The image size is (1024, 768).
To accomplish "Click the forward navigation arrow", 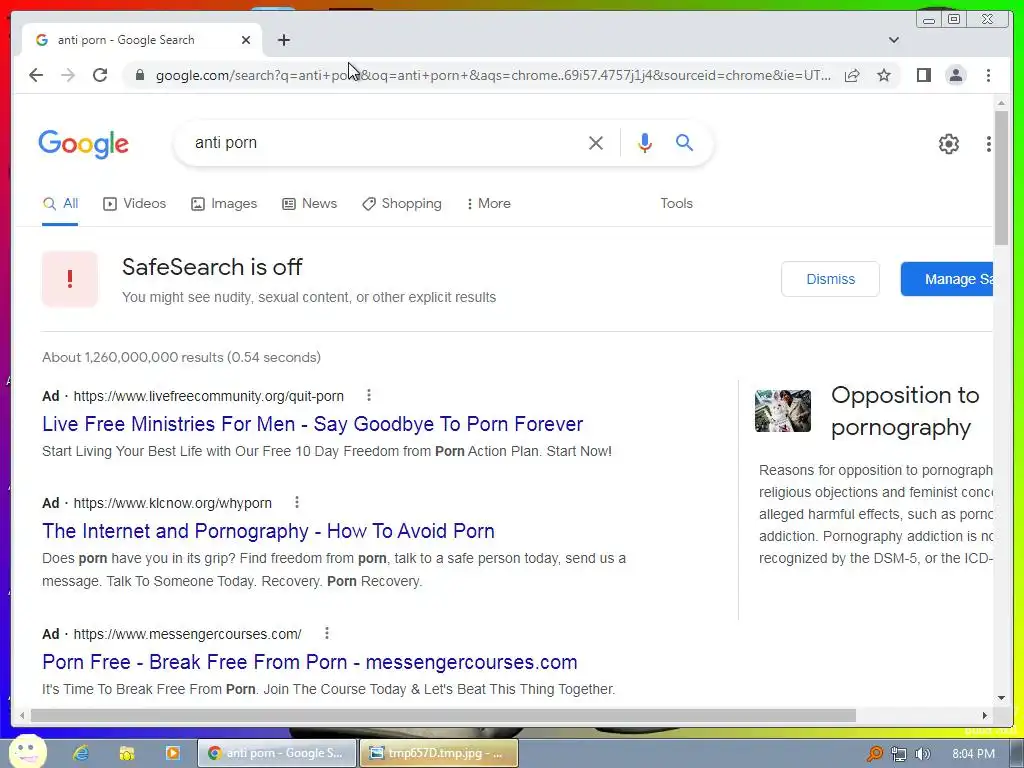I will pyautogui.click(x=68, y=75).
